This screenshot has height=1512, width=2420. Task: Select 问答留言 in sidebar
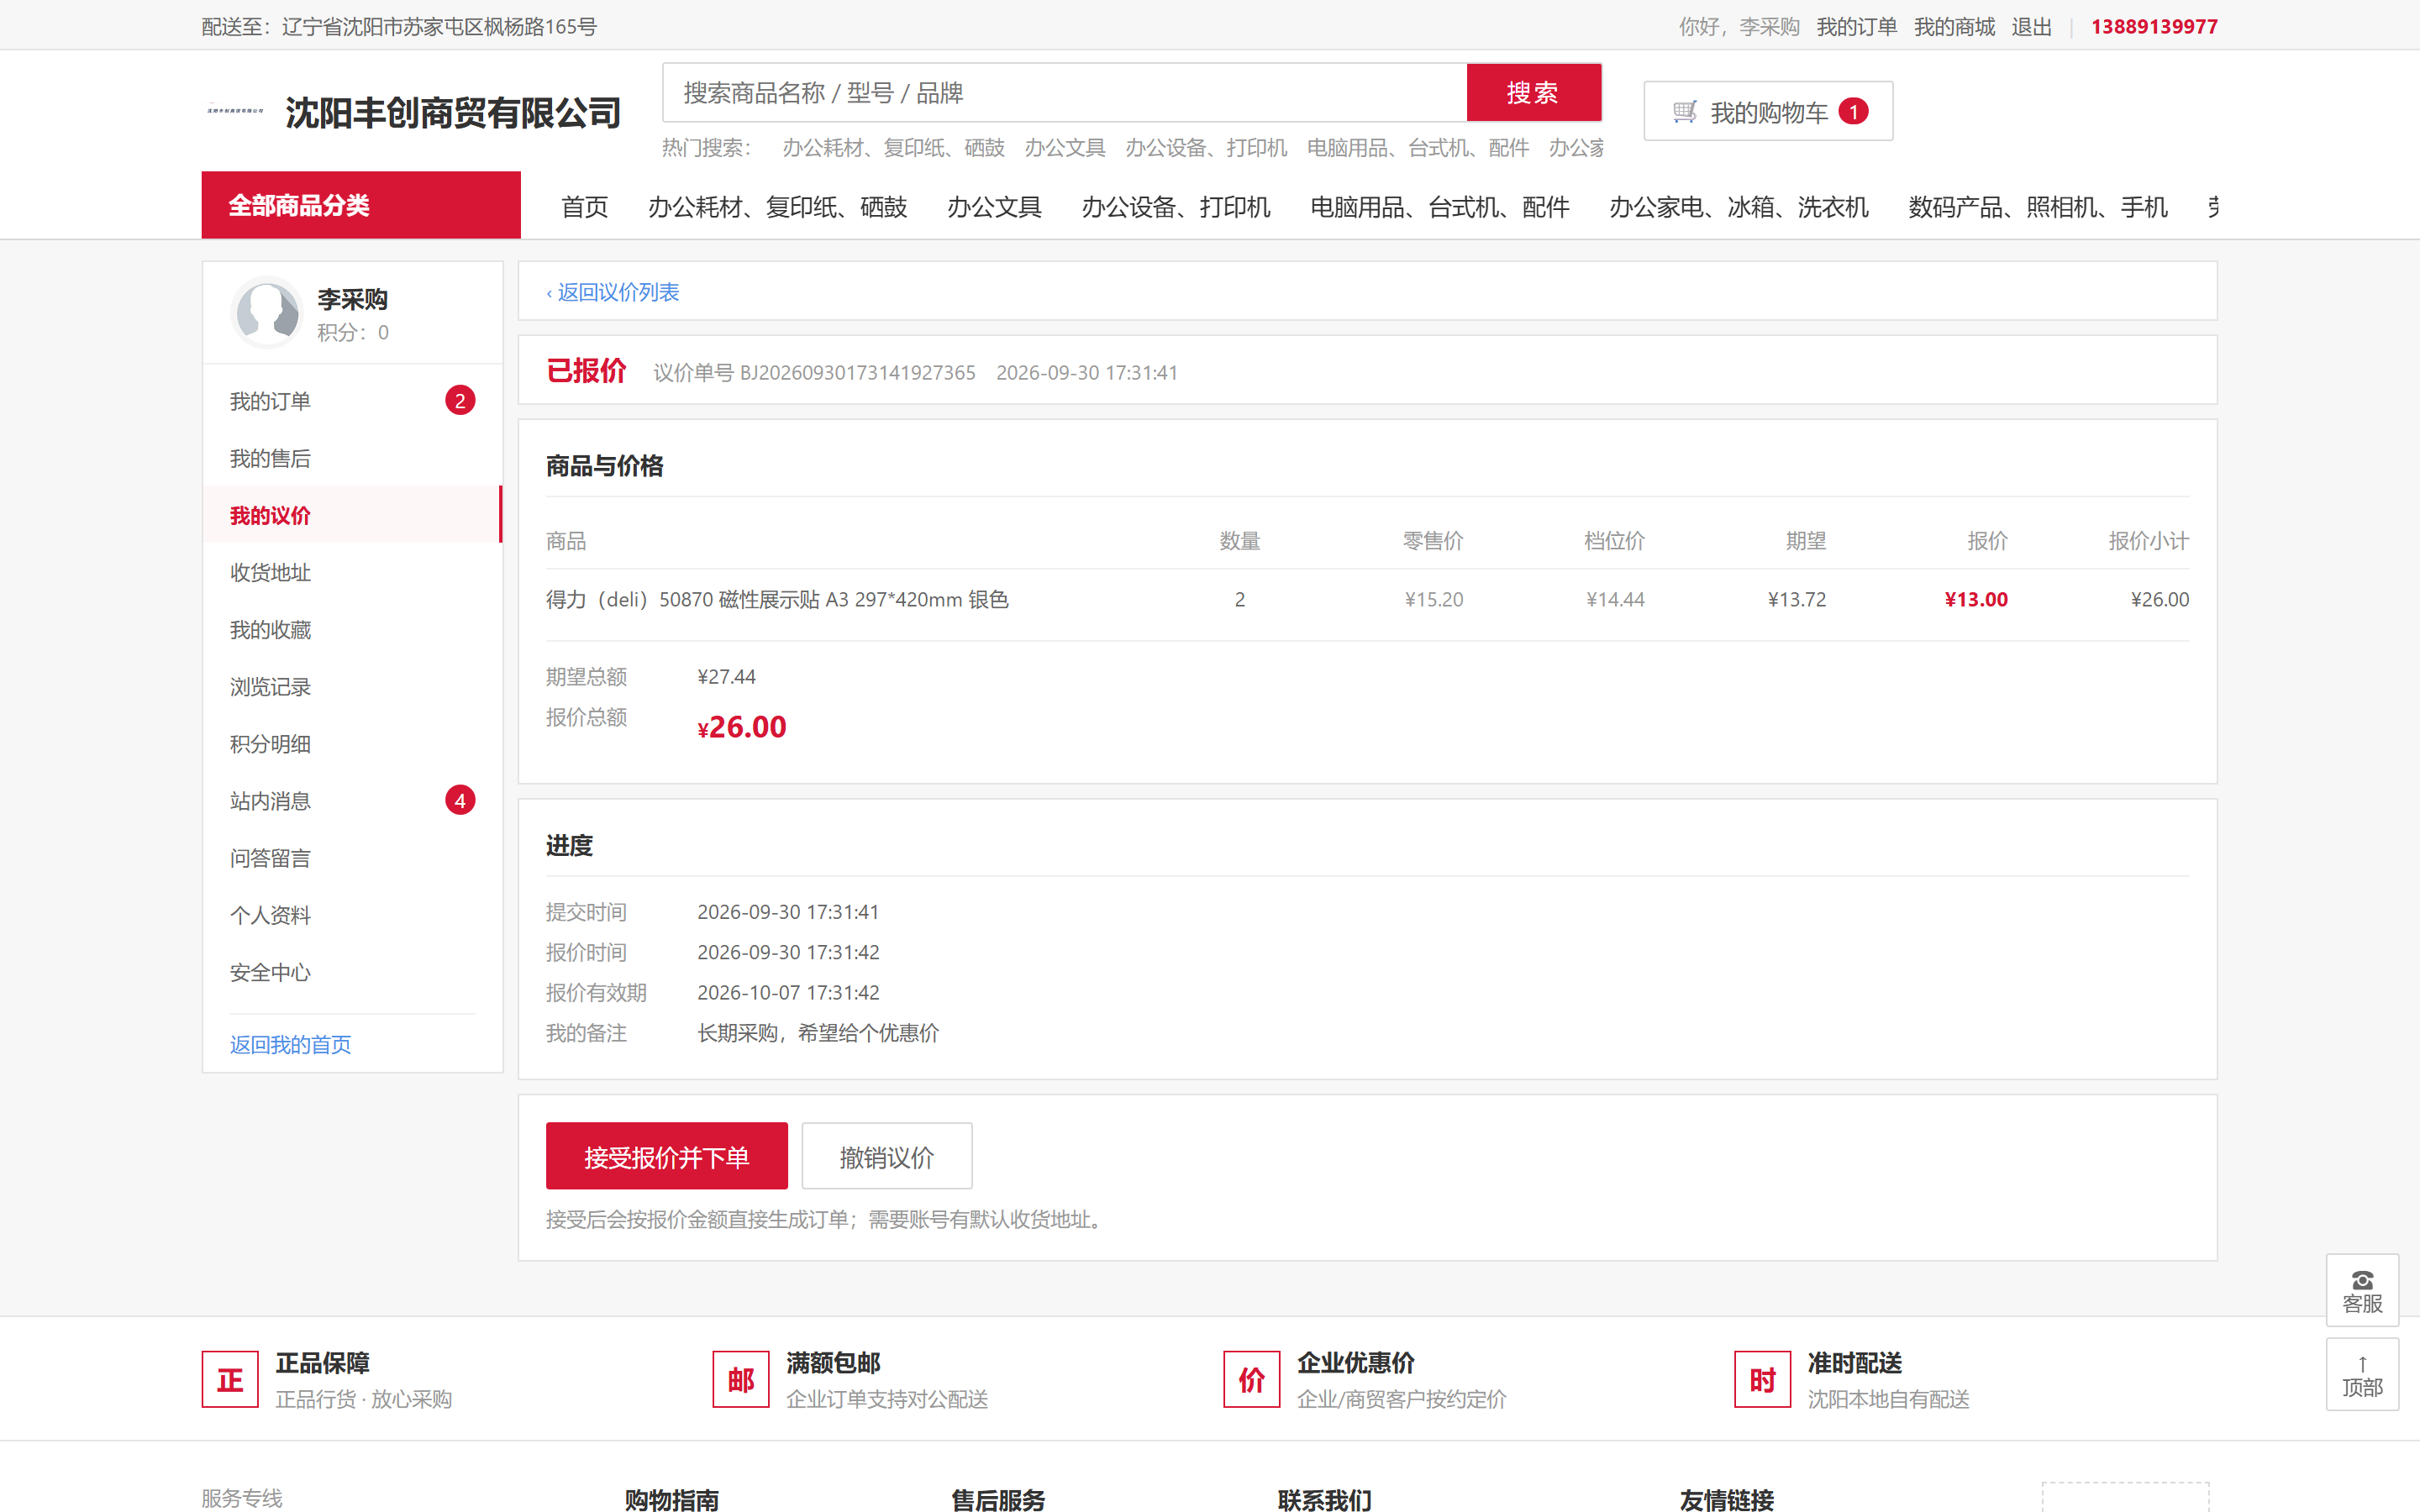[x=352, y=858]
